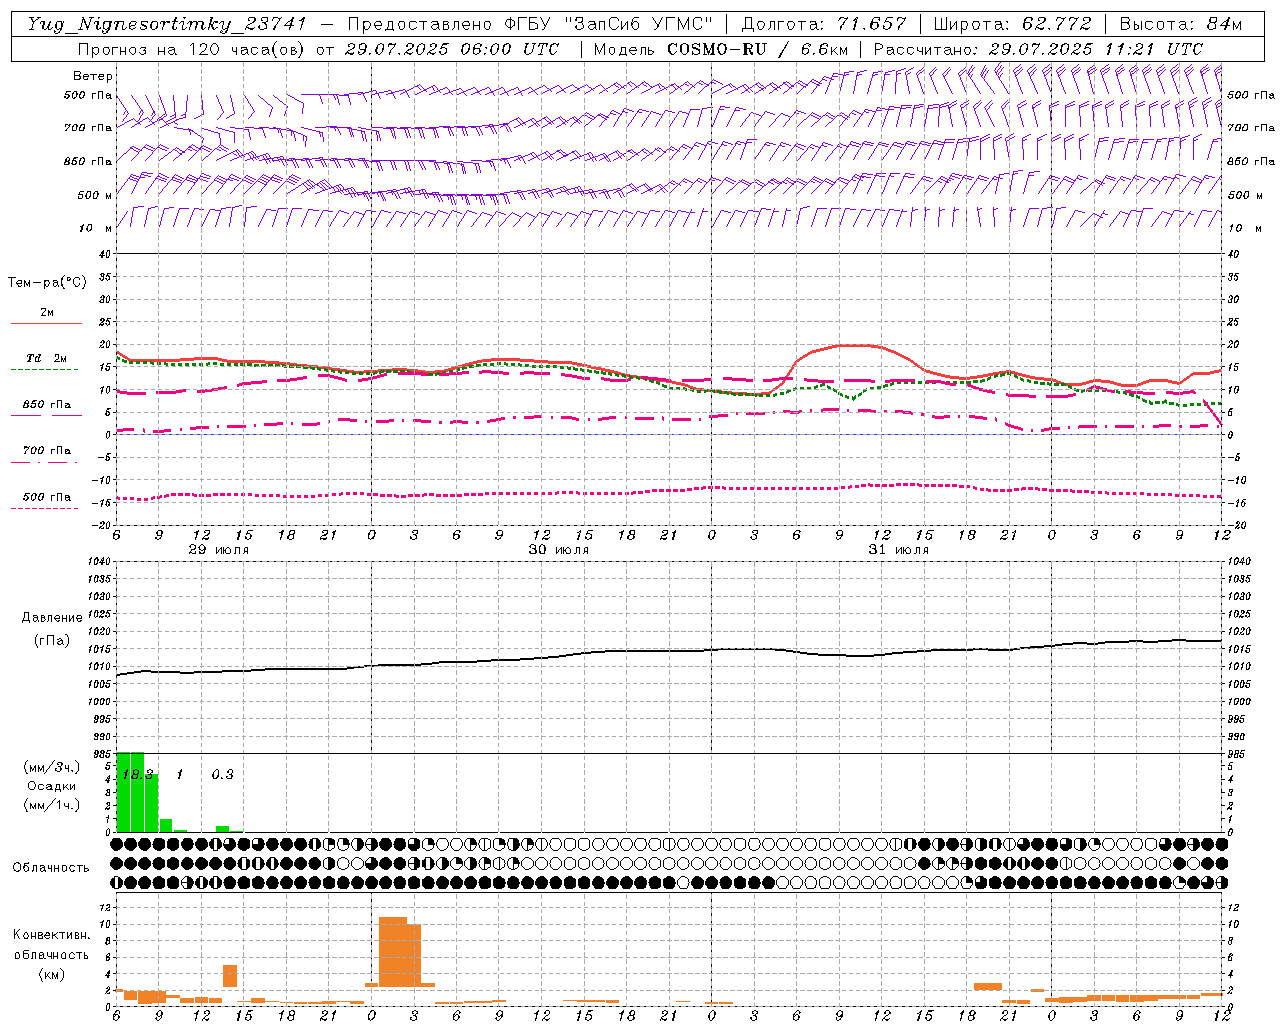Click the Конвективн. panel label
This screenshot has height=1024, width=1280.
(x=52, y=935)
